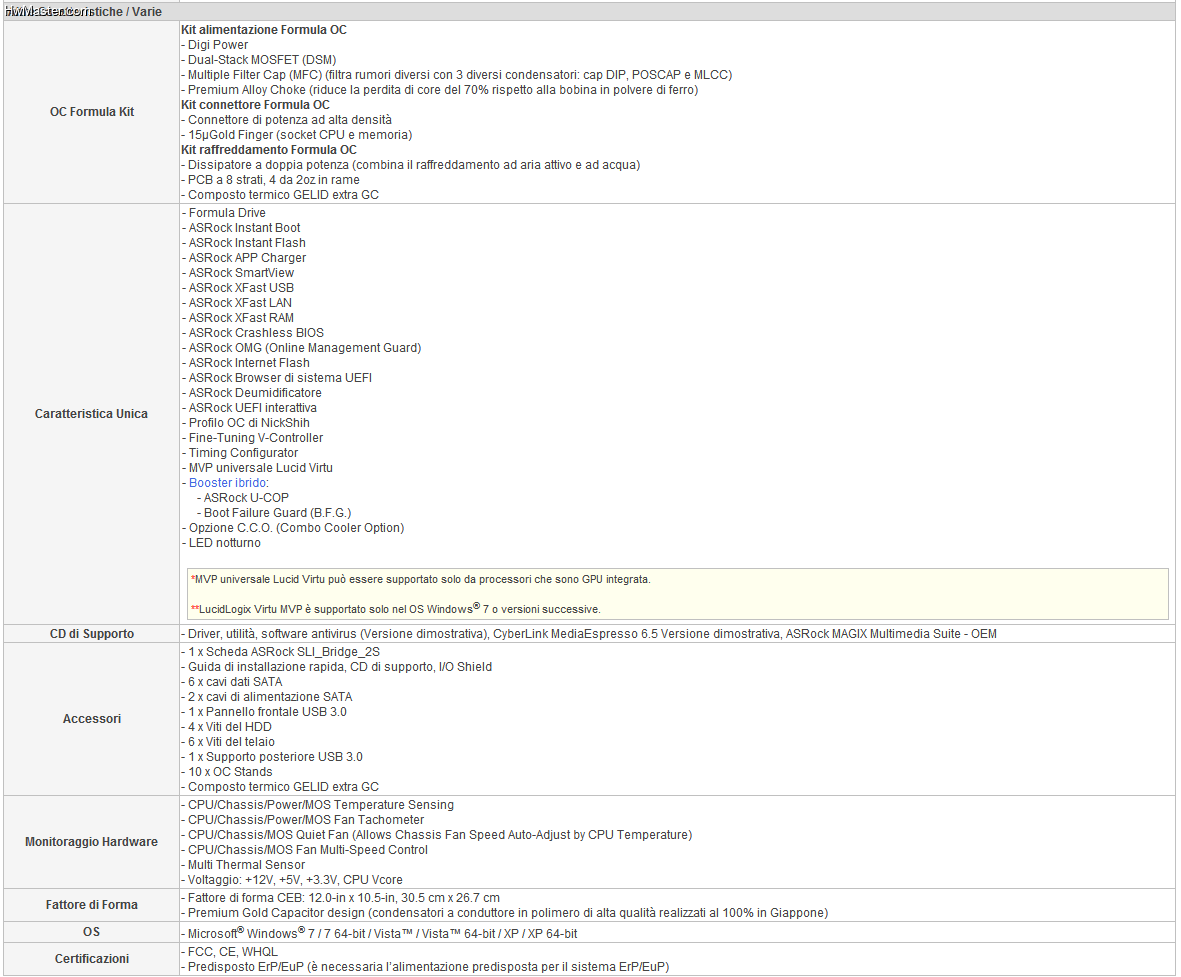Click the "Dual-Stack MOSFET (DSM)" line

point(258,60)
